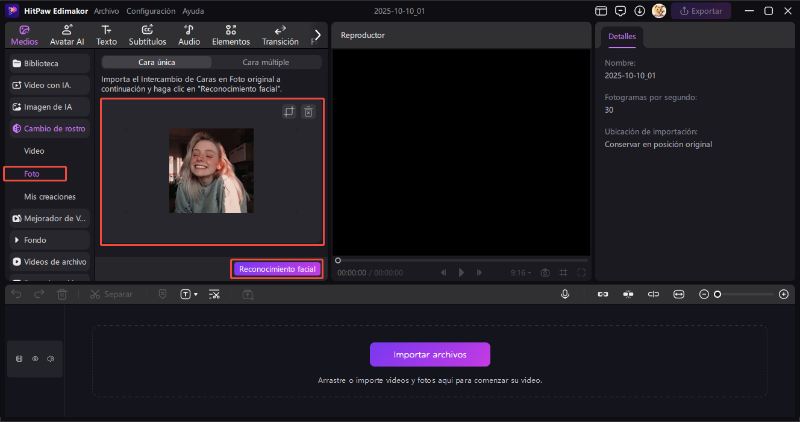Click the Importar archivos button

click(x=430, y=354)
